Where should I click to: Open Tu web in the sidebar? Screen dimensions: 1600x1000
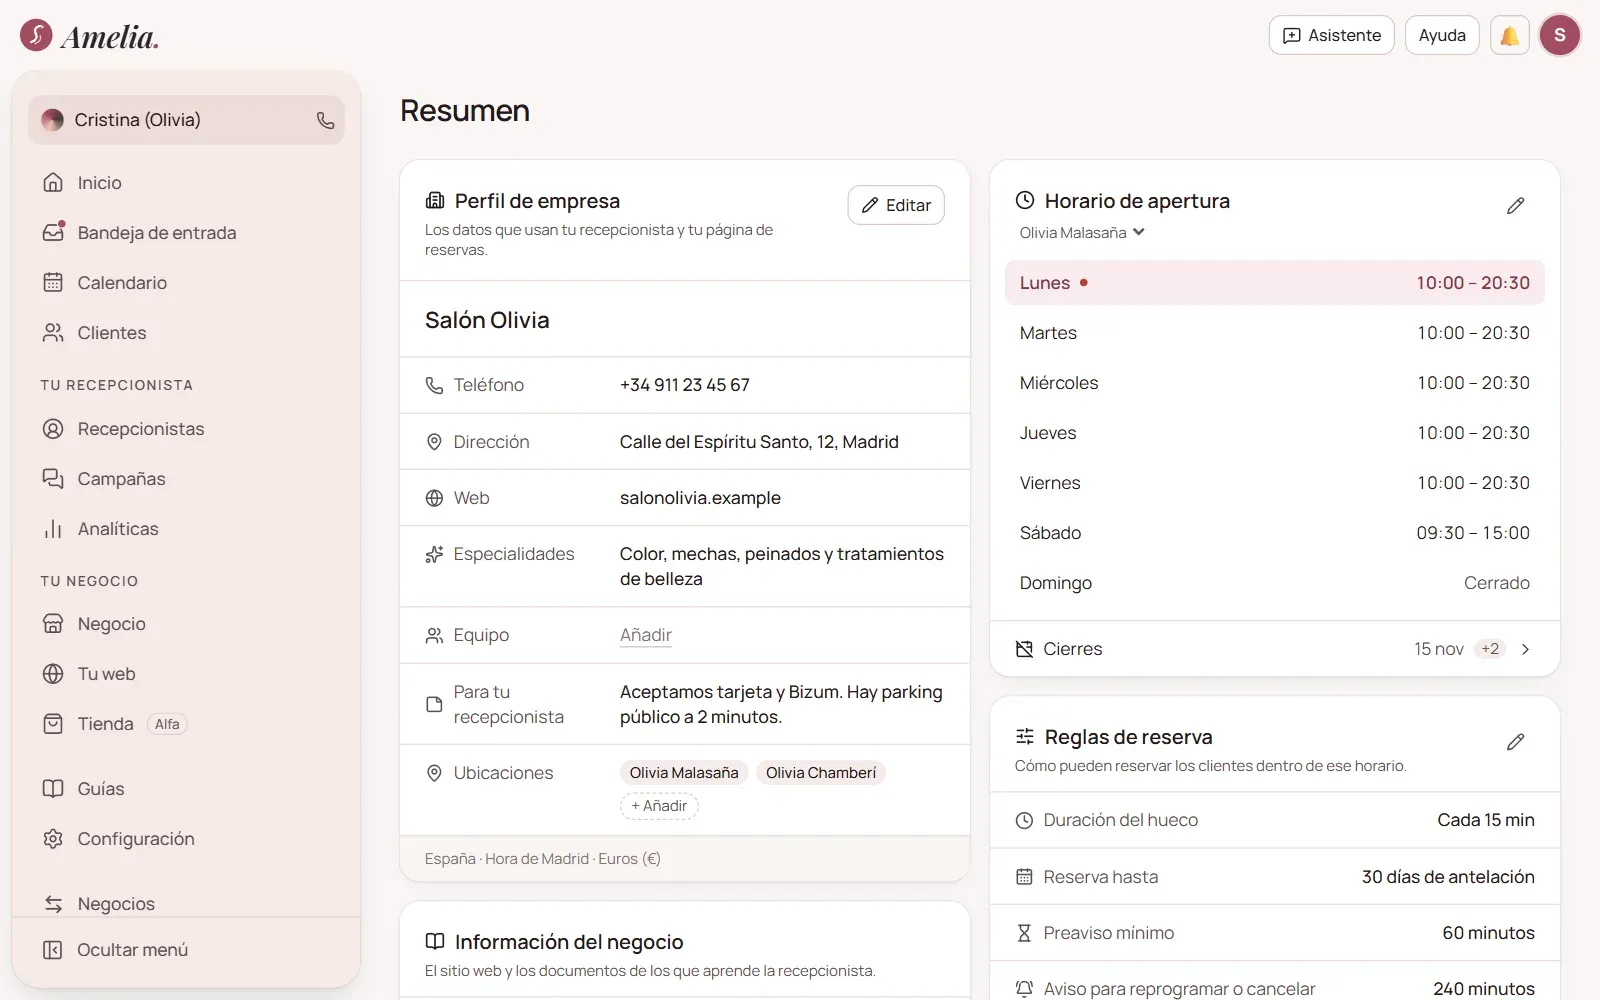(186, 674)
